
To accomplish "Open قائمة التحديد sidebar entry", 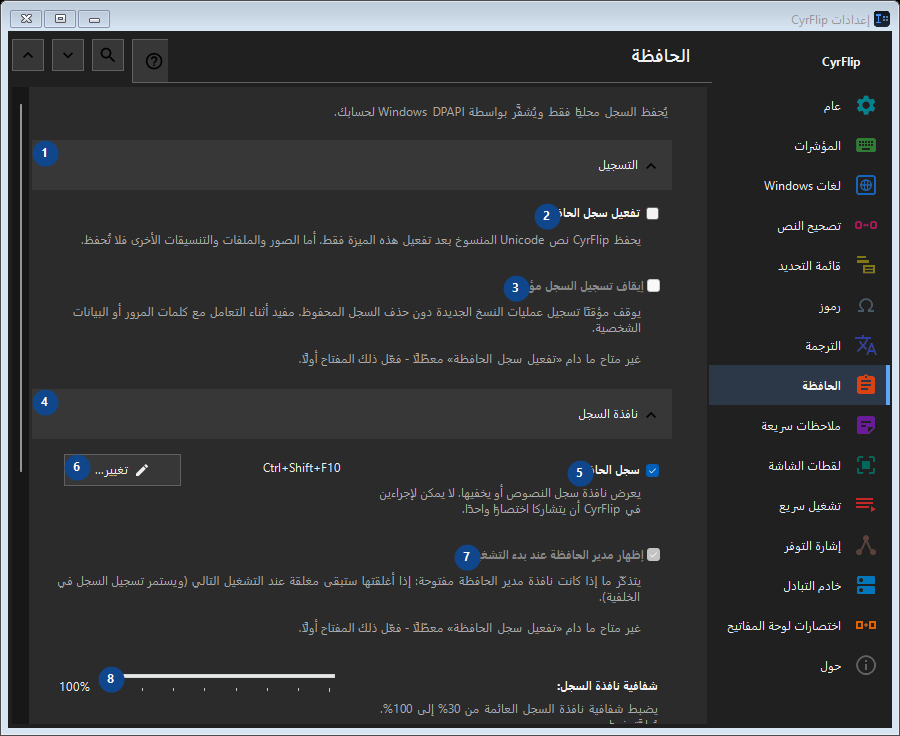I will tap(799, 265).
